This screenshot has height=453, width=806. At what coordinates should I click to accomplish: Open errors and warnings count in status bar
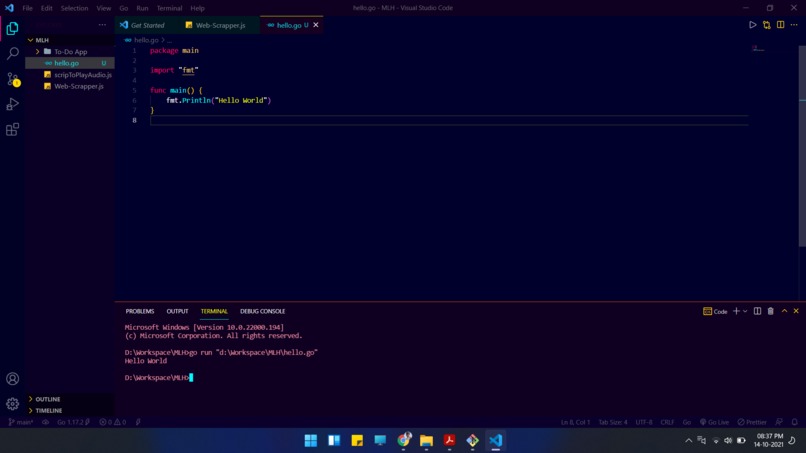click(x=113, y=422)
